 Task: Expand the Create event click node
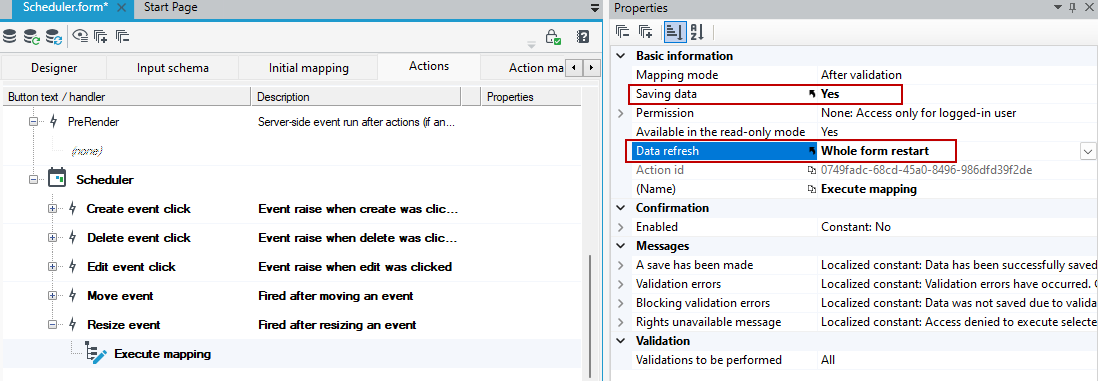(x=52, y=209)
